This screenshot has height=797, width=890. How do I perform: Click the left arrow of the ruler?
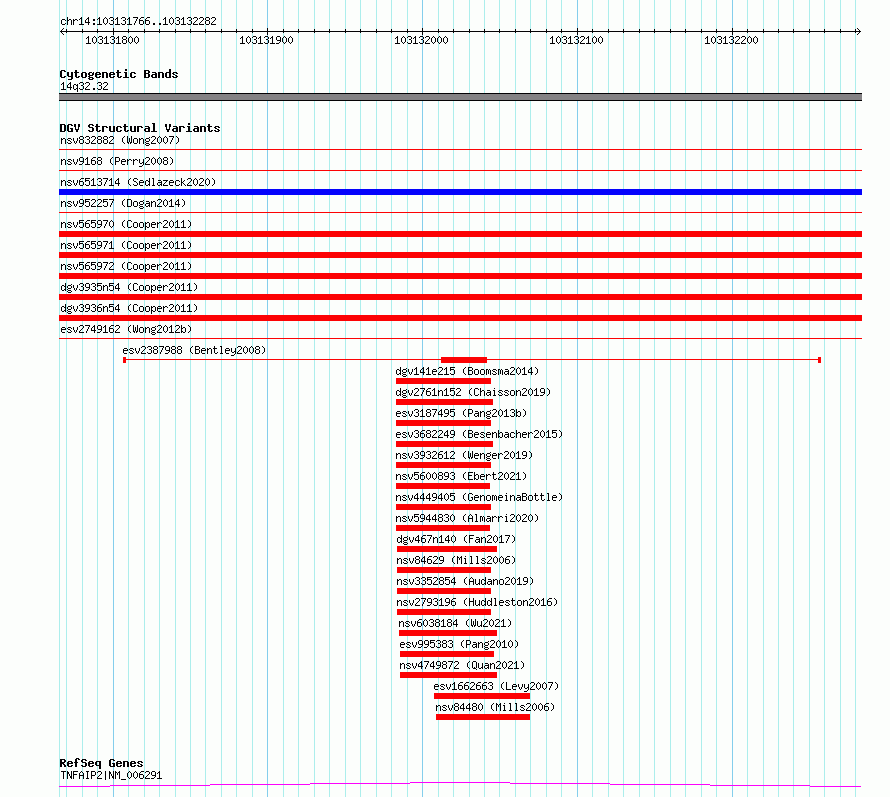(62, 32)
